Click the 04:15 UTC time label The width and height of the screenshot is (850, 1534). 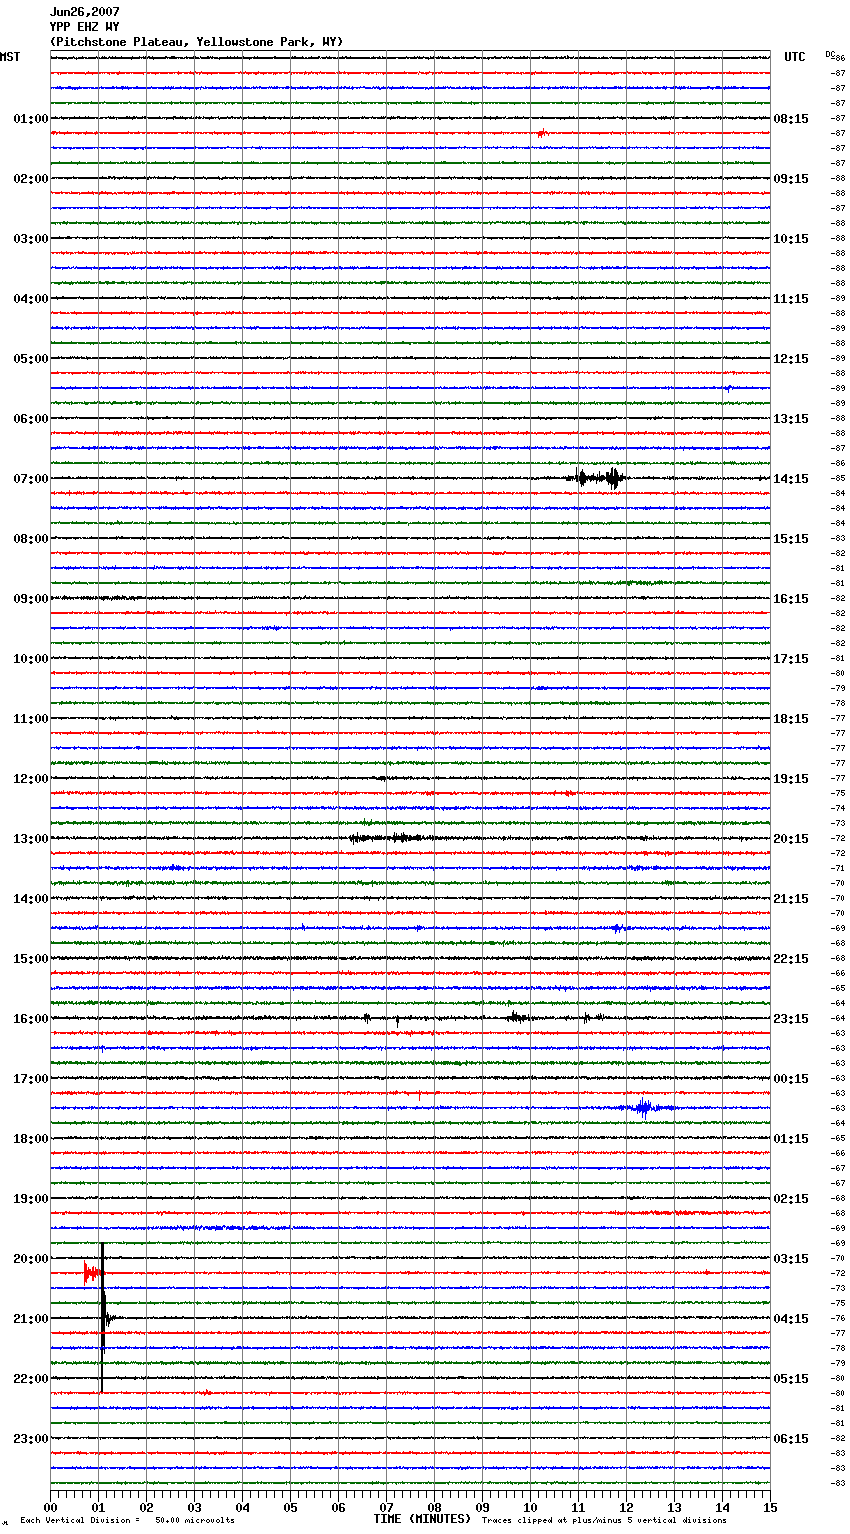click(791, 1319)
